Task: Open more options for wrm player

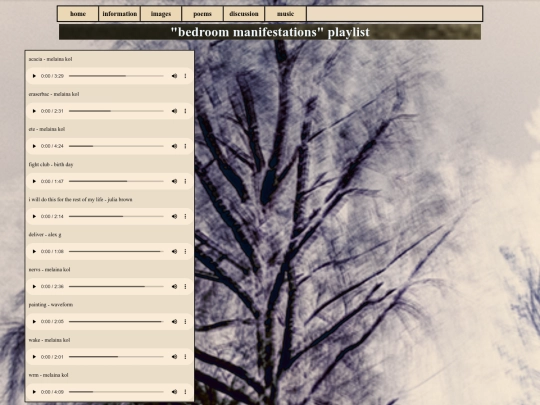Action: 185,392
